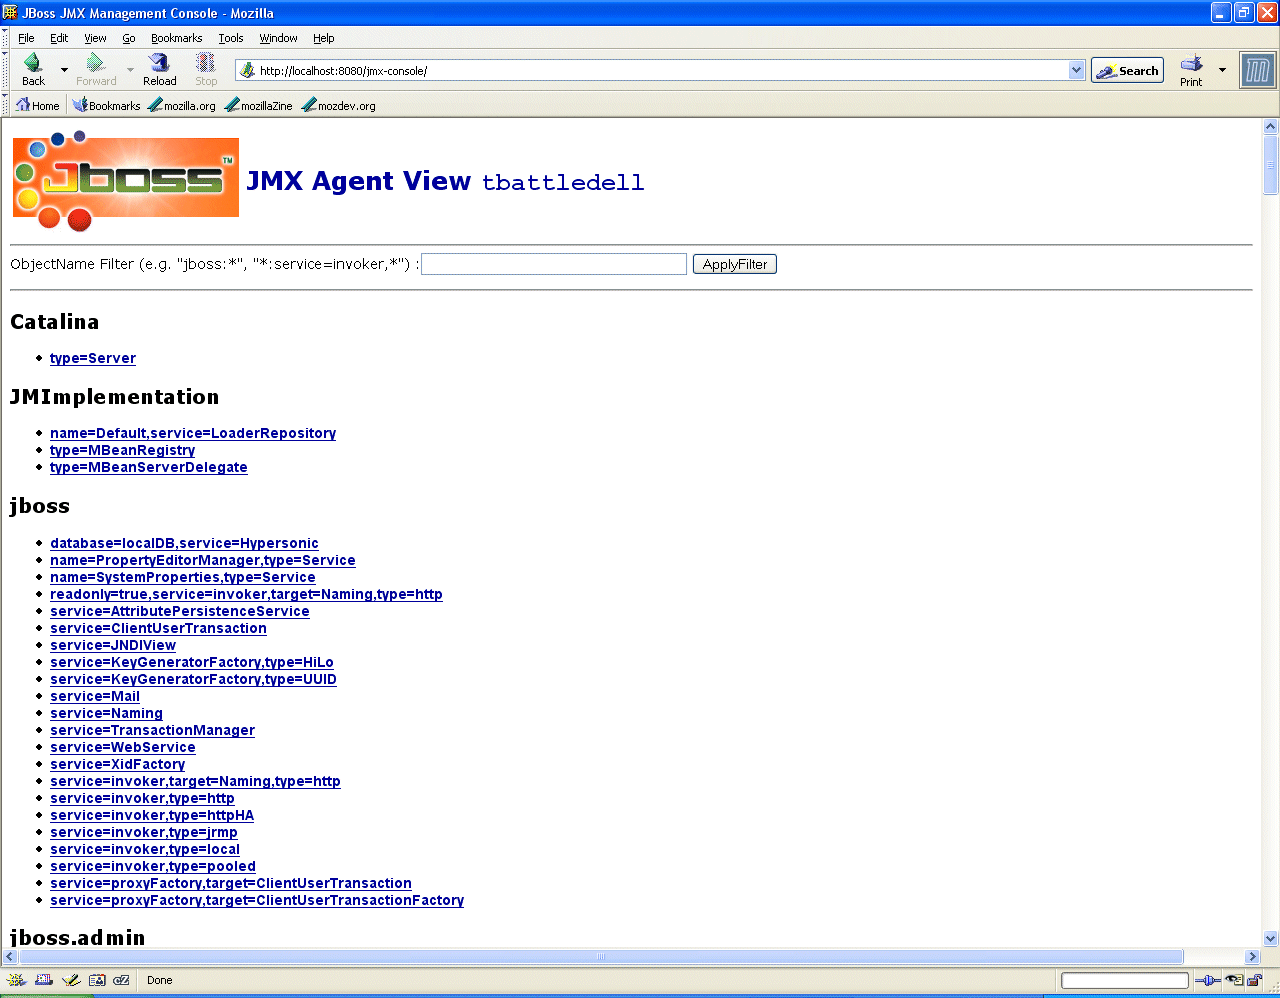Open the Back button history dropdown arrow
The image size is (1280, 998).
(64, 70)
